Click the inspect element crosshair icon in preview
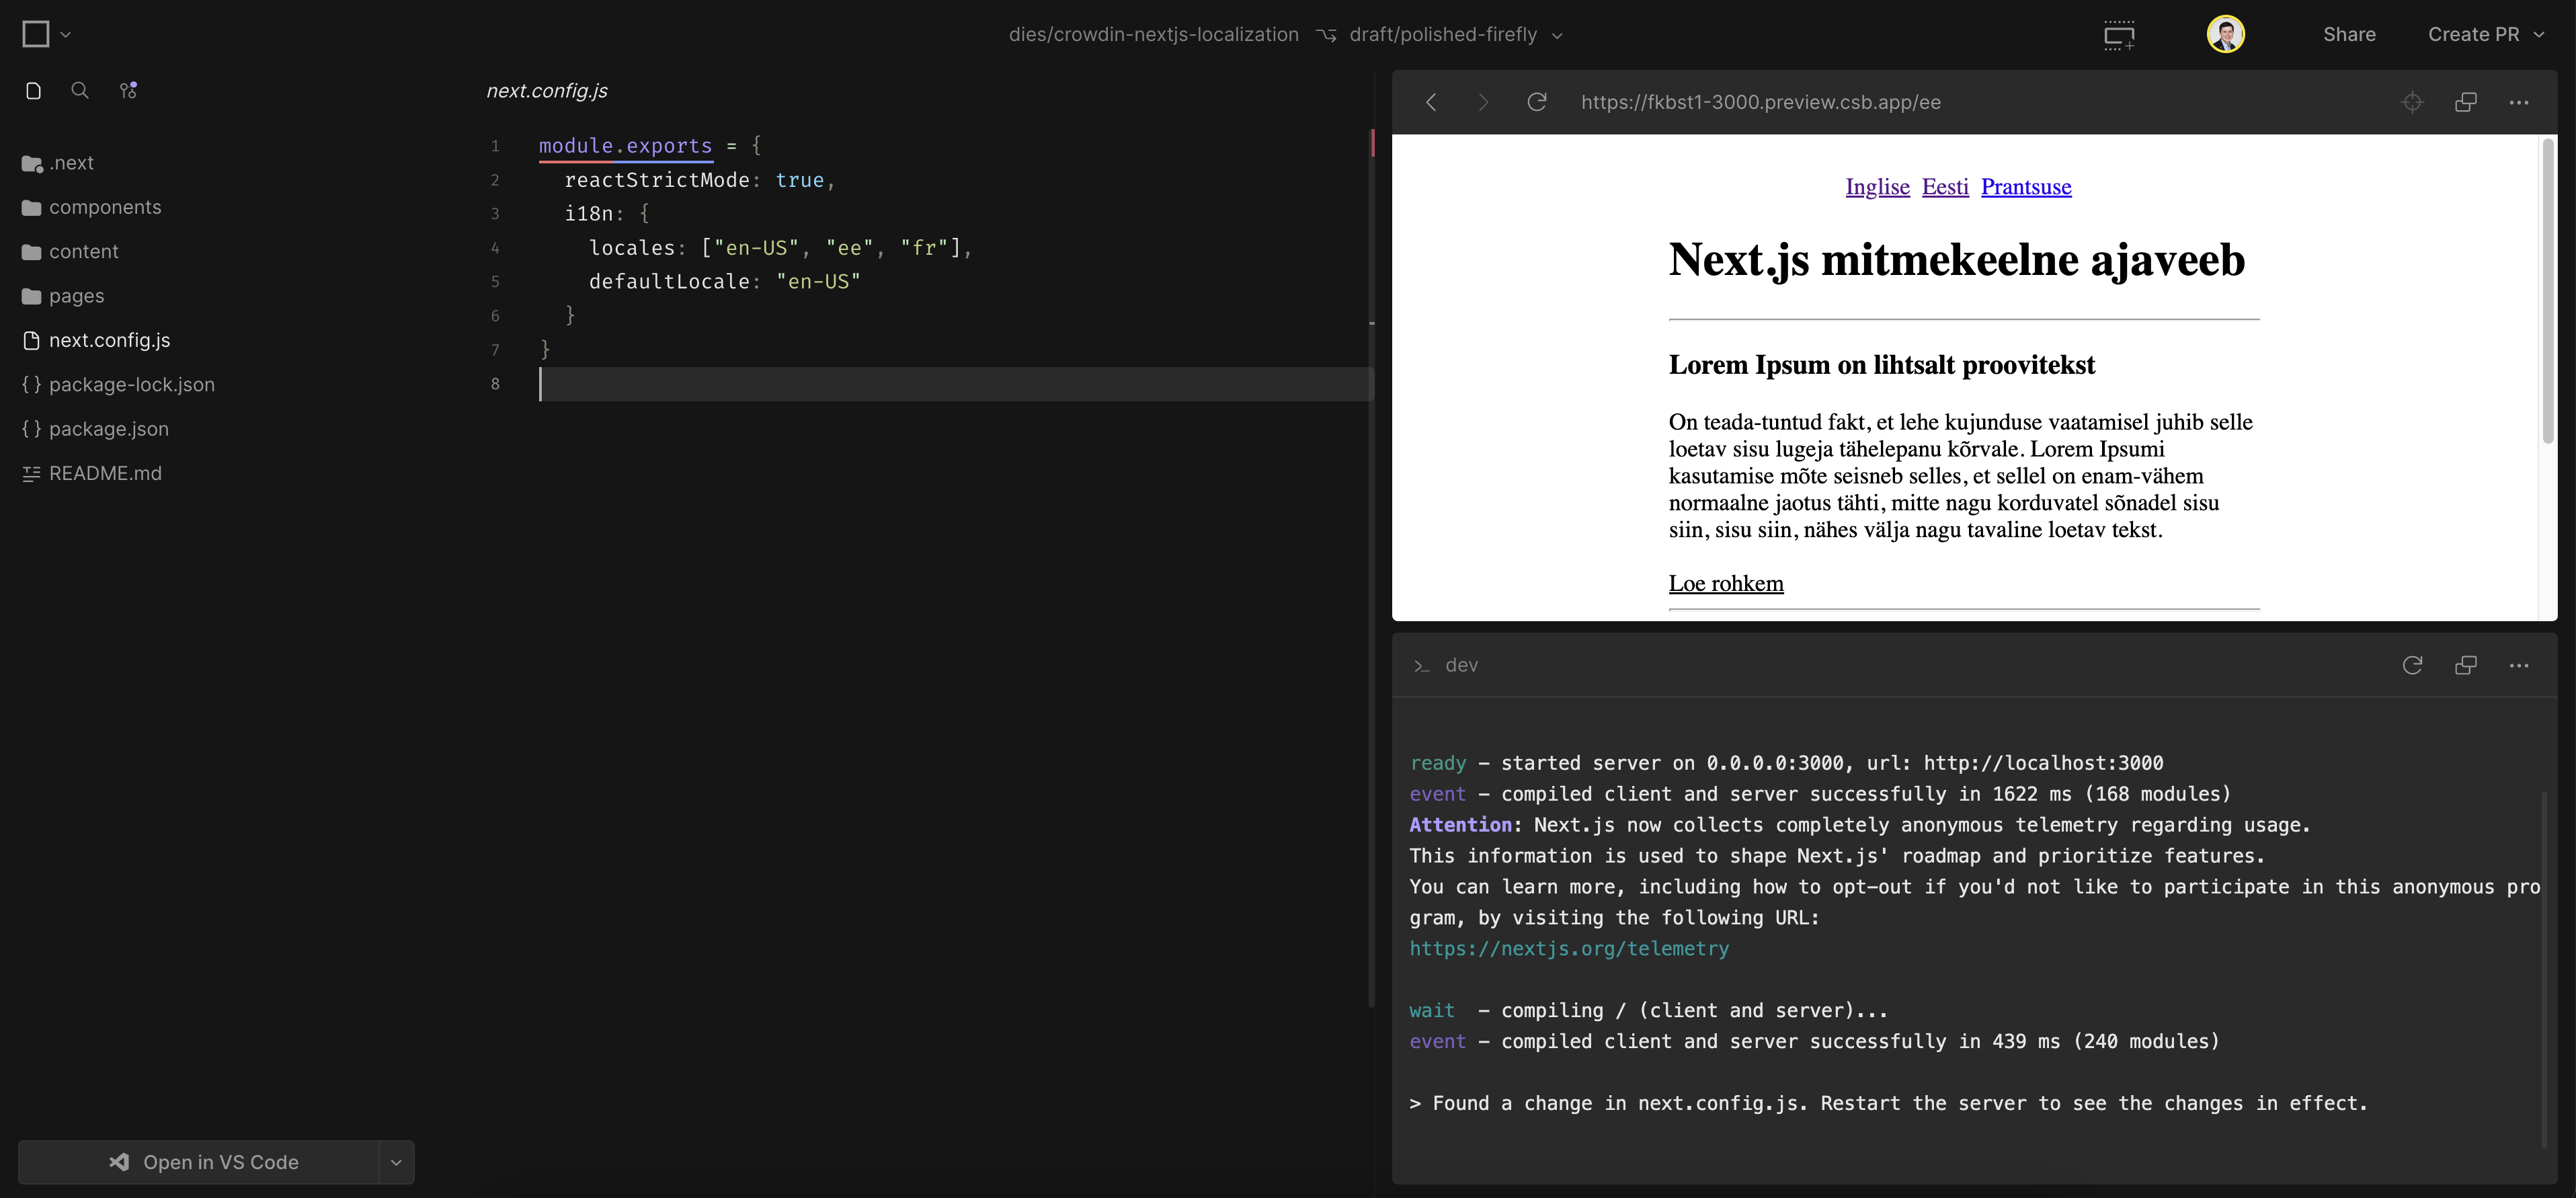 point(2412,102)
